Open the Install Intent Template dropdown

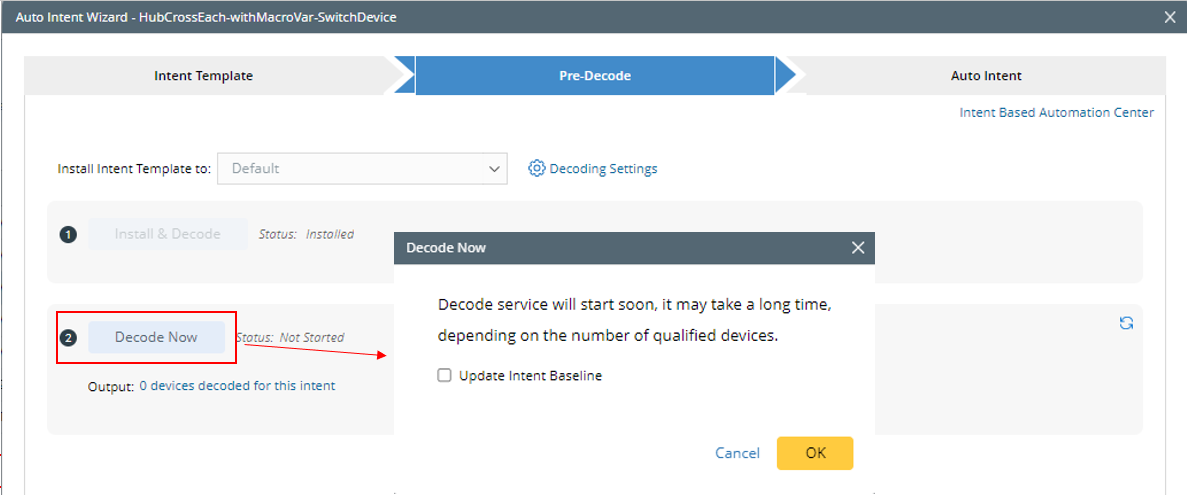[362, 169]
